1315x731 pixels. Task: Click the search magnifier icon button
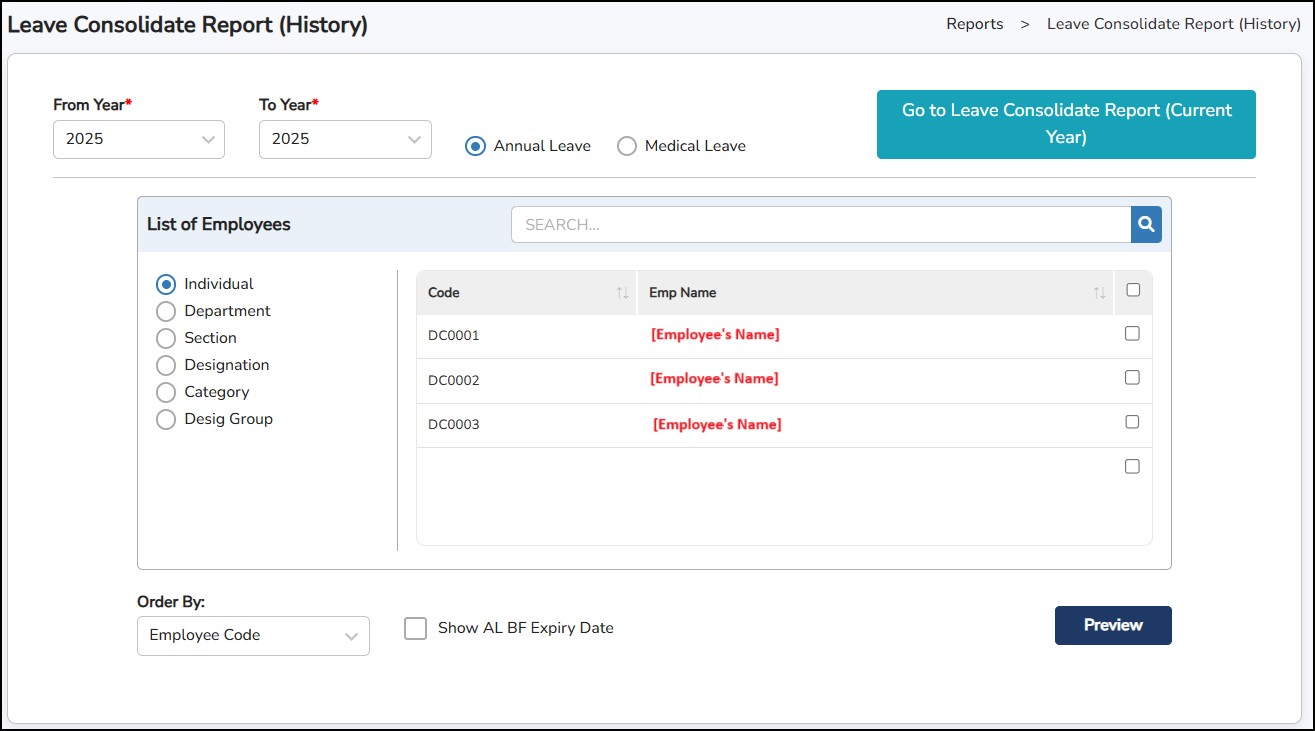click(x=1146, y=225)
